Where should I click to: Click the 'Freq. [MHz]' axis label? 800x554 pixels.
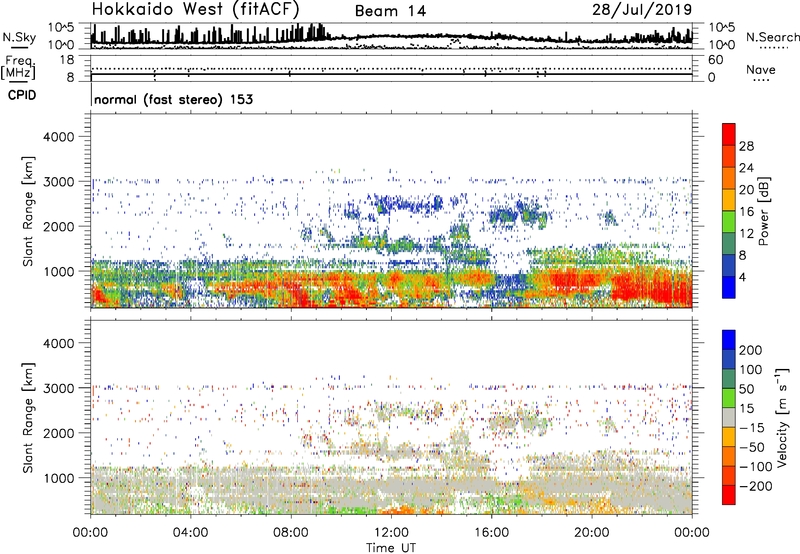(x=18, y=67)
